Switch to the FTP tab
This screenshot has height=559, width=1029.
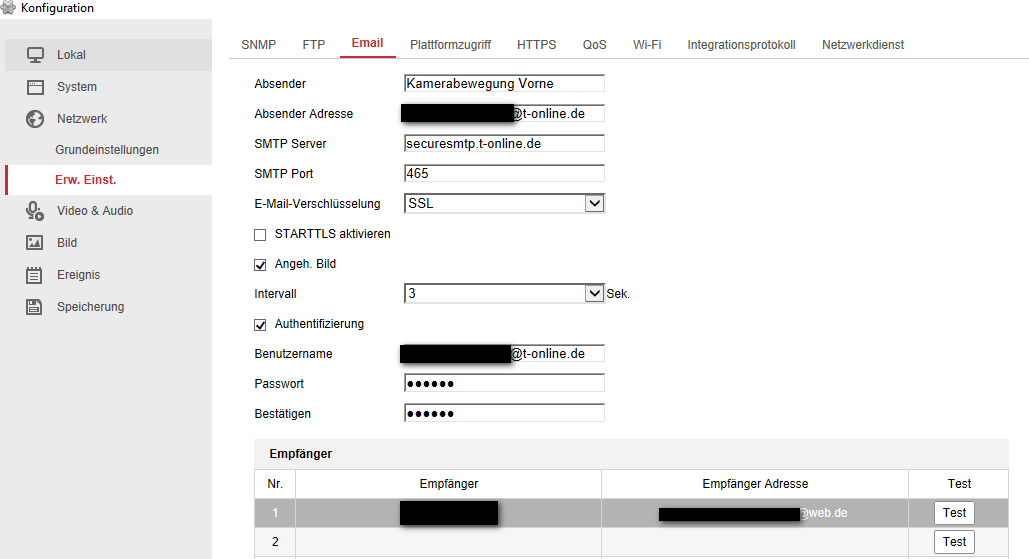(x=314, y=45)
